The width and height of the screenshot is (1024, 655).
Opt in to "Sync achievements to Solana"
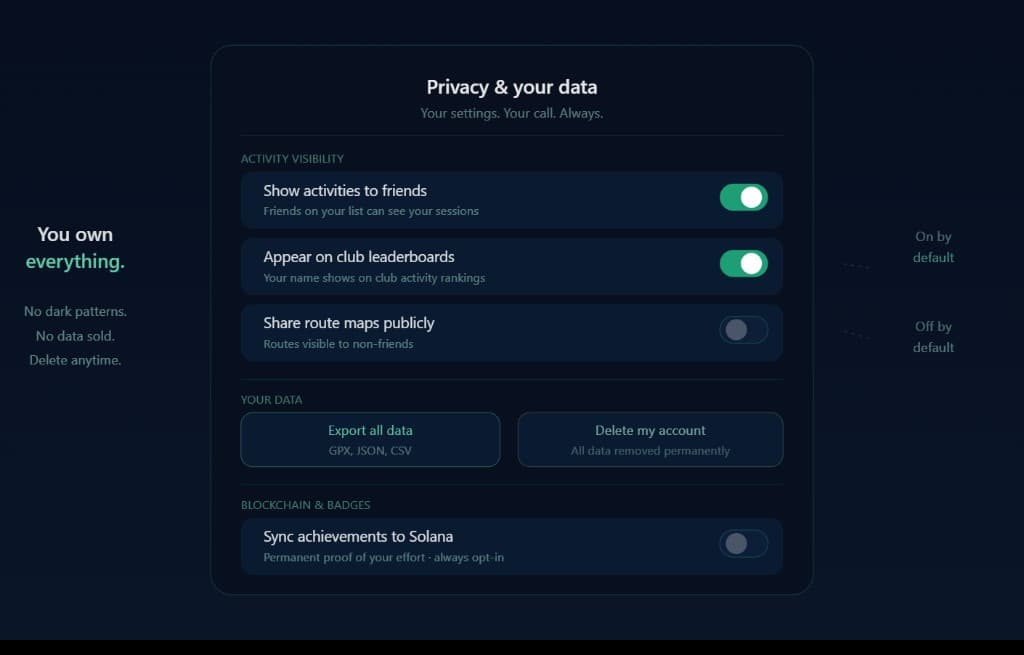[x=743, y=544]
